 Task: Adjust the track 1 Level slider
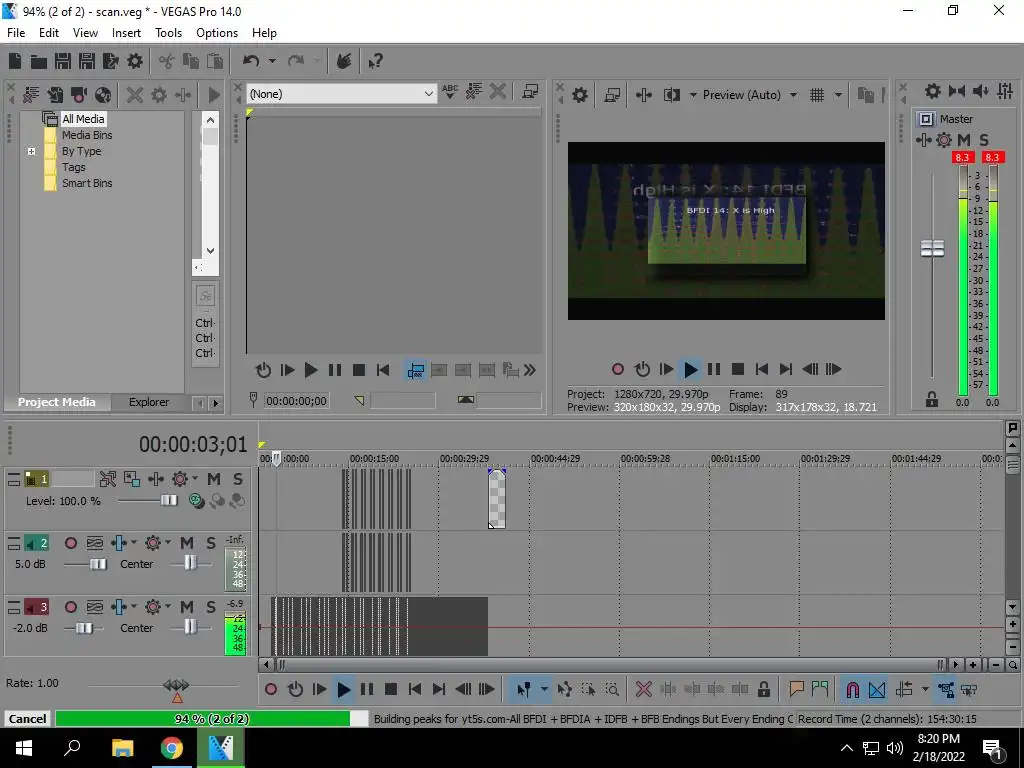tap(168, 501)
